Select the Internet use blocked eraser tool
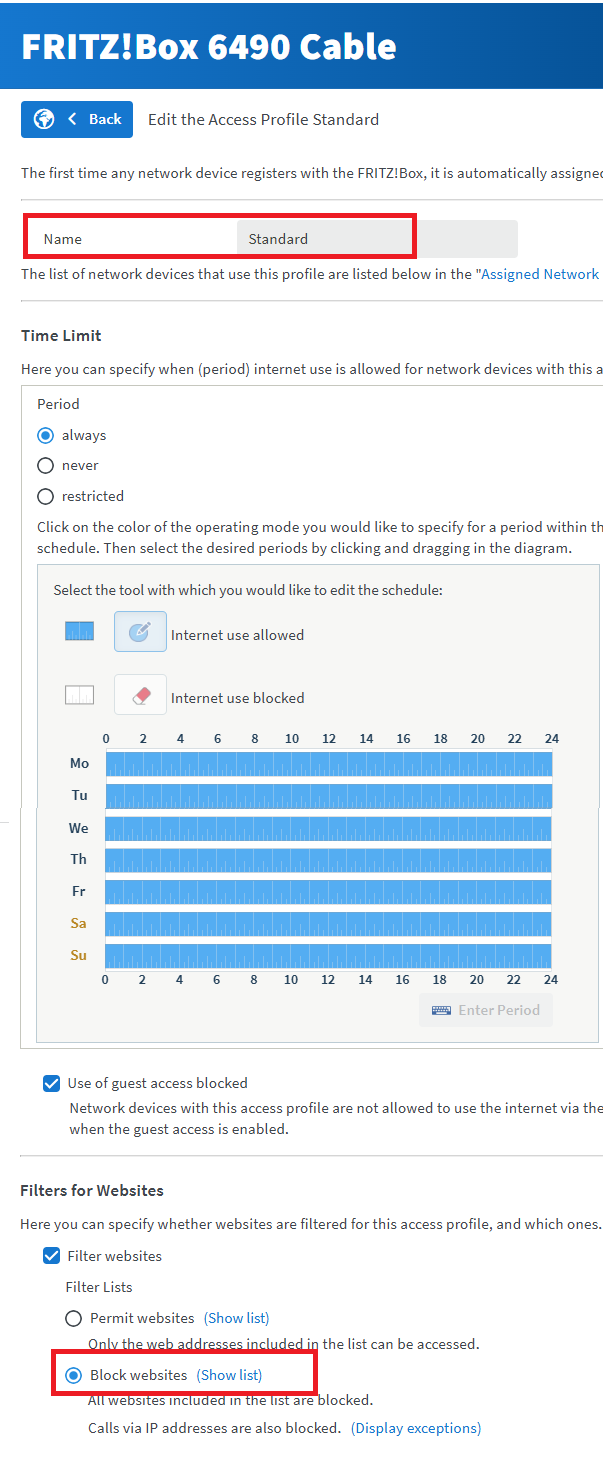603x1471 pixels. pyautogui.click(x=140, y=695)
